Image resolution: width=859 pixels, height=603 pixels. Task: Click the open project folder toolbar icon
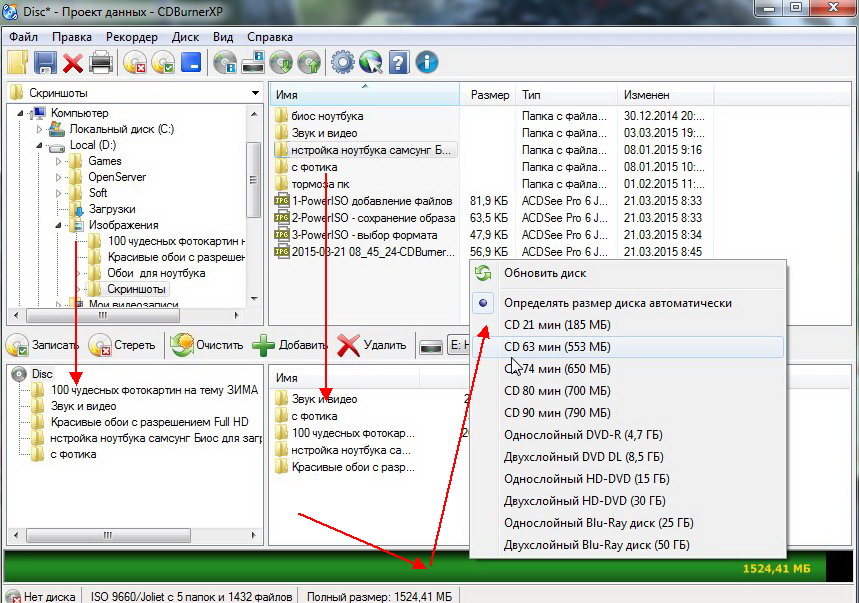click(18, 62)
